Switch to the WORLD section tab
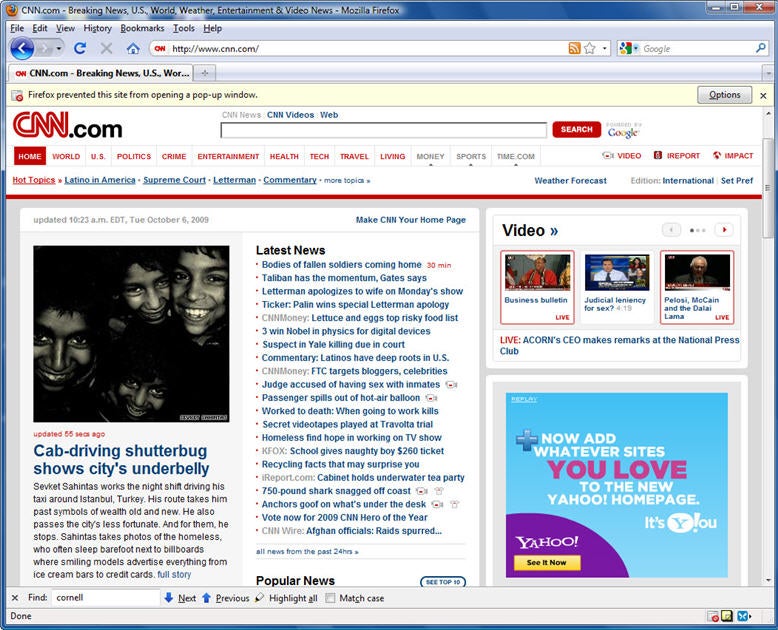 point(66,156)
